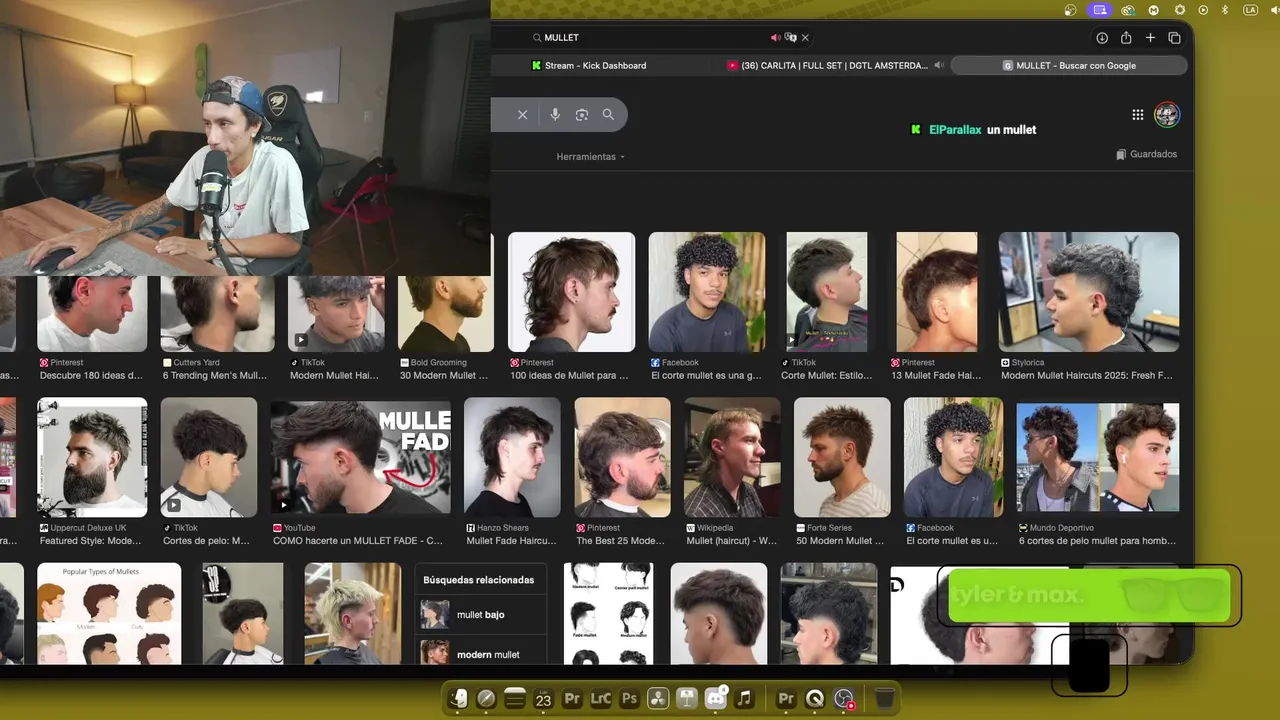Open Trash in the Dock
The width and height of the screenshot is (1280, 720).
885,699
